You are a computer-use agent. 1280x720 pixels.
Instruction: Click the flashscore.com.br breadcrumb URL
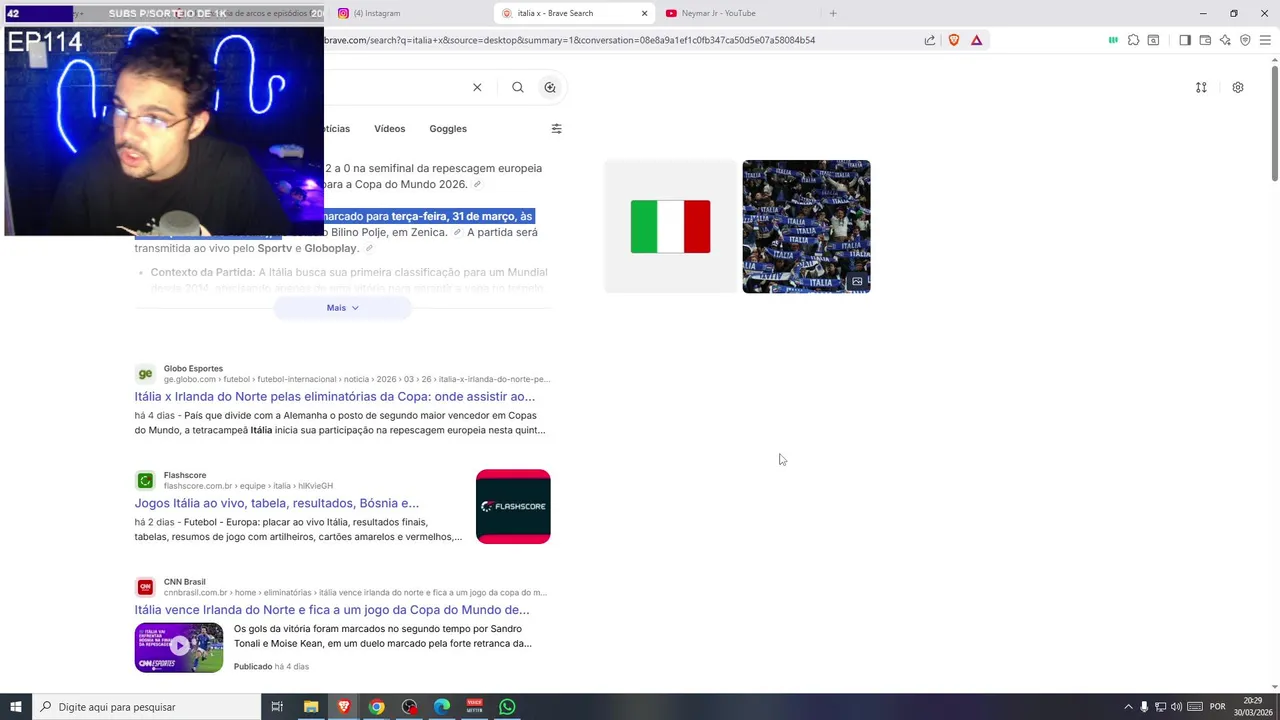(x=248, y=486)
